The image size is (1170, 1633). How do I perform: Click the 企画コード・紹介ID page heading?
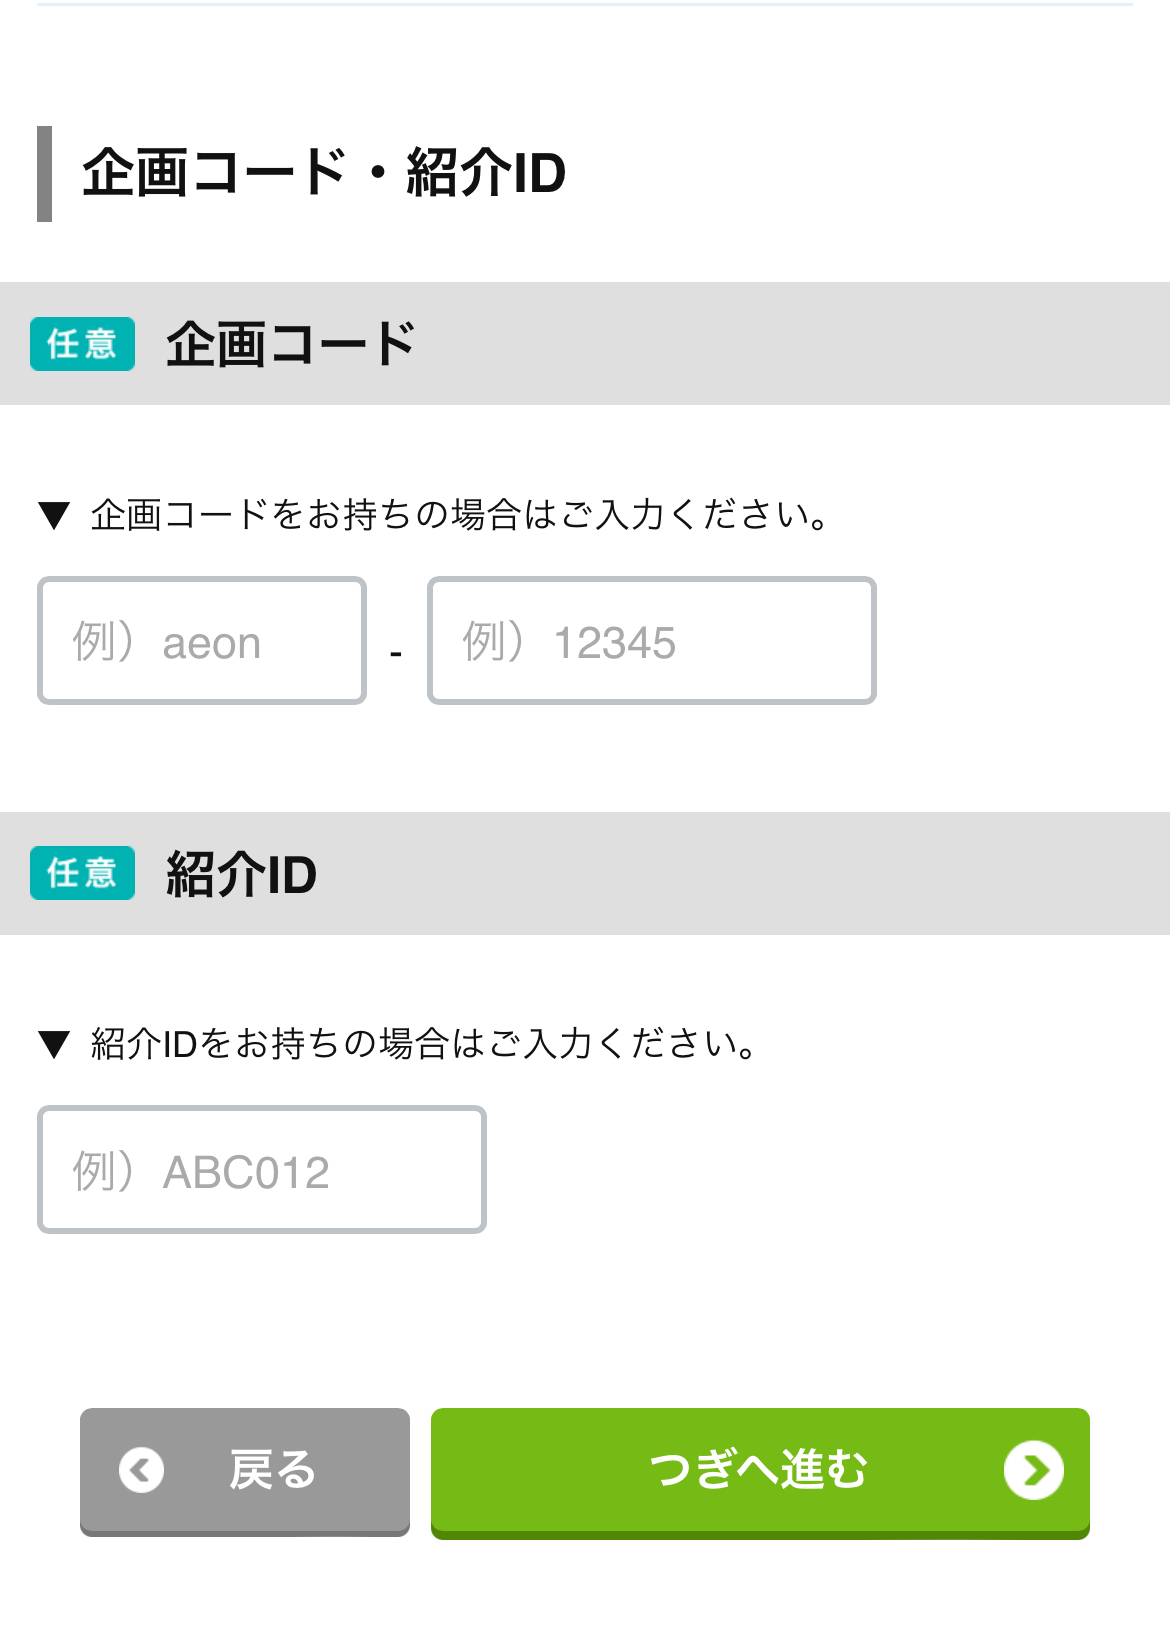(x=324, y=173)
